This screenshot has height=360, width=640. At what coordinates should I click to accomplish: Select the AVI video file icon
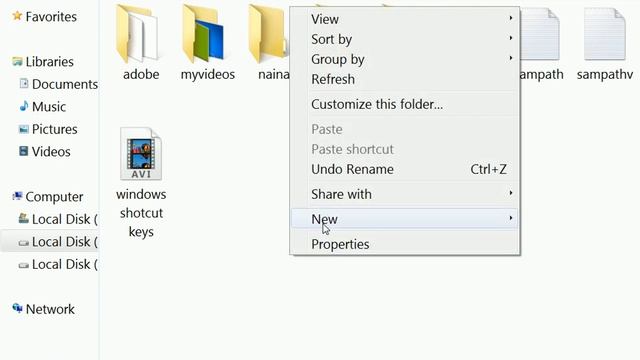coord(141,154)
